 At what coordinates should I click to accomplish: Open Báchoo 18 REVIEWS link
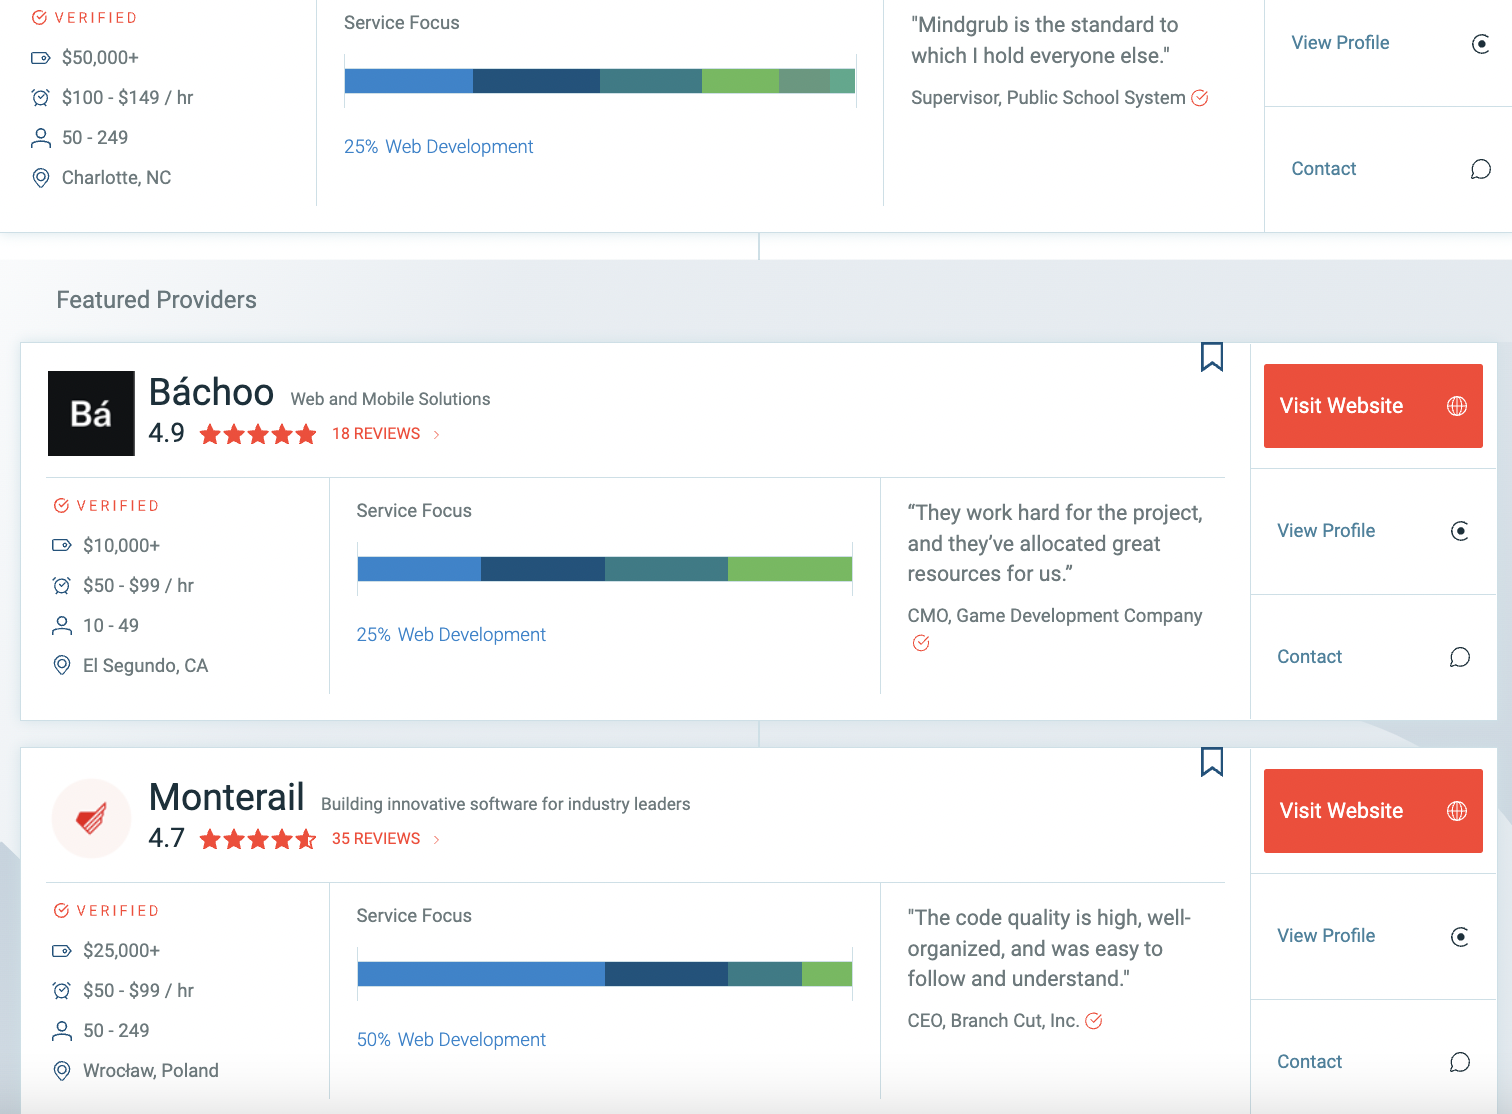click(376, 434)
